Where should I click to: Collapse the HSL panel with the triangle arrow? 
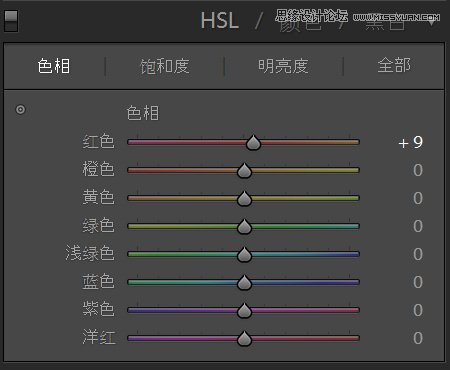click(432, 22)
